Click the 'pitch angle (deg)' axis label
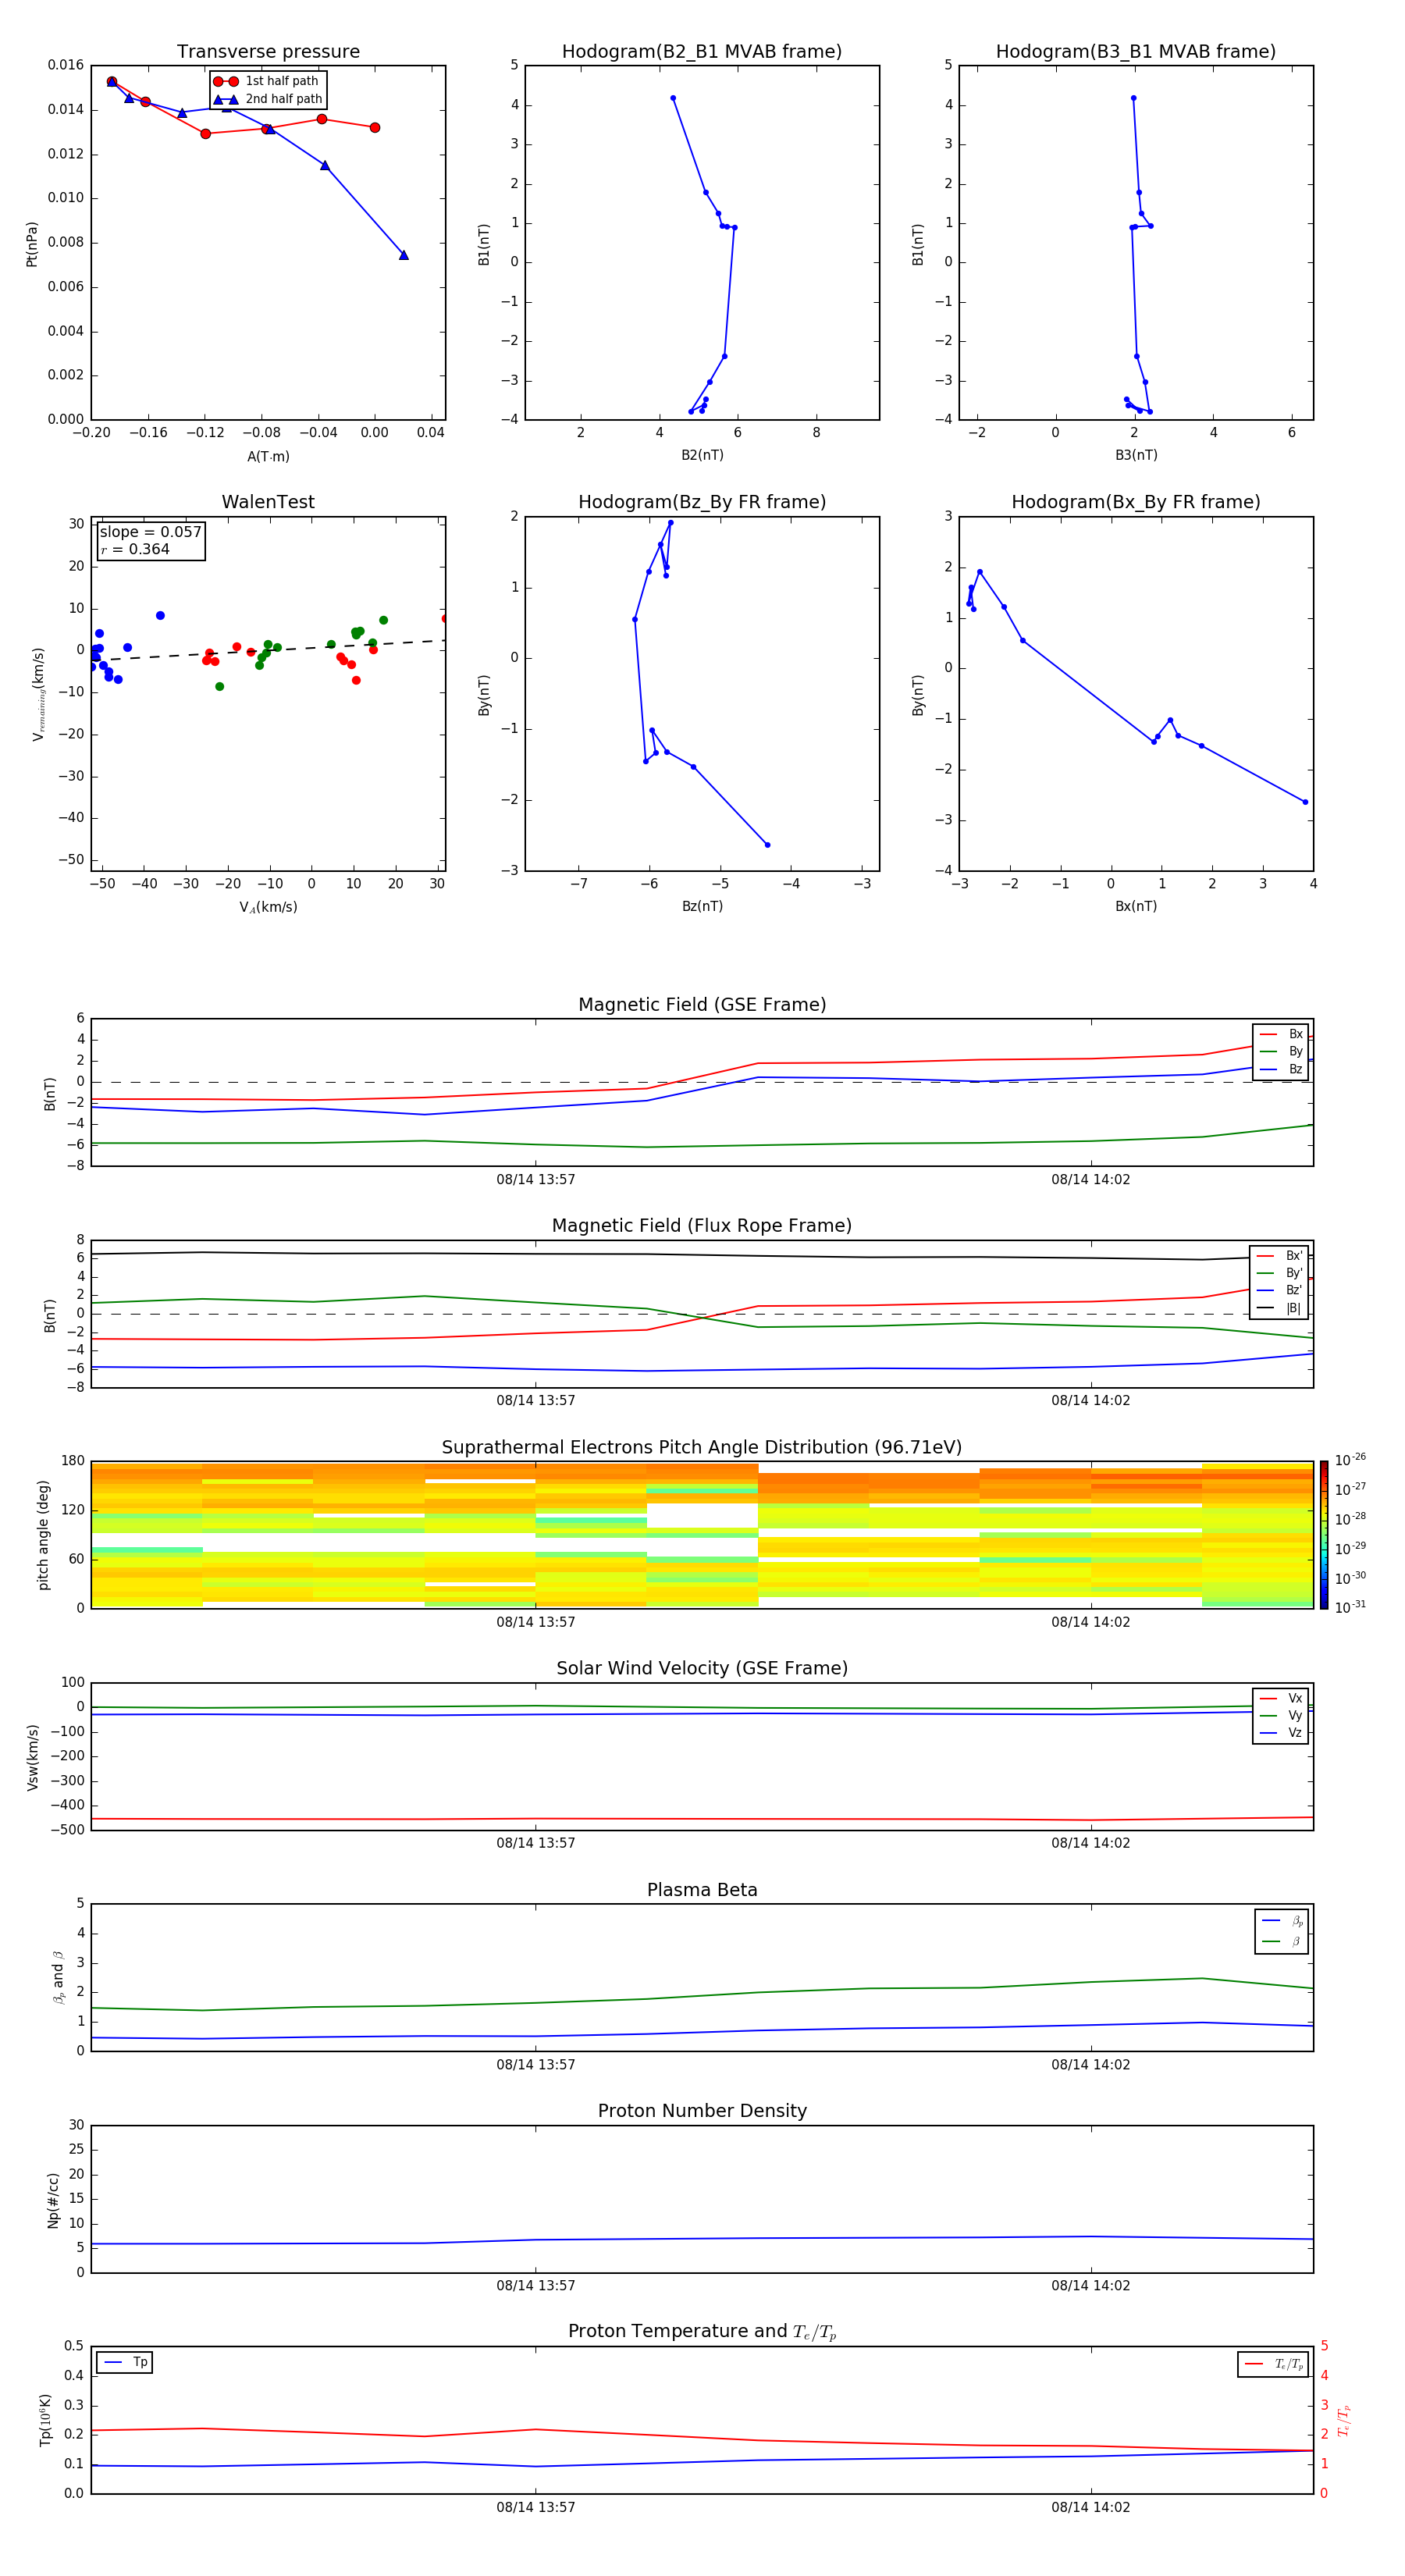Screen dimensions: 1405x2576 pos(43,1535)
